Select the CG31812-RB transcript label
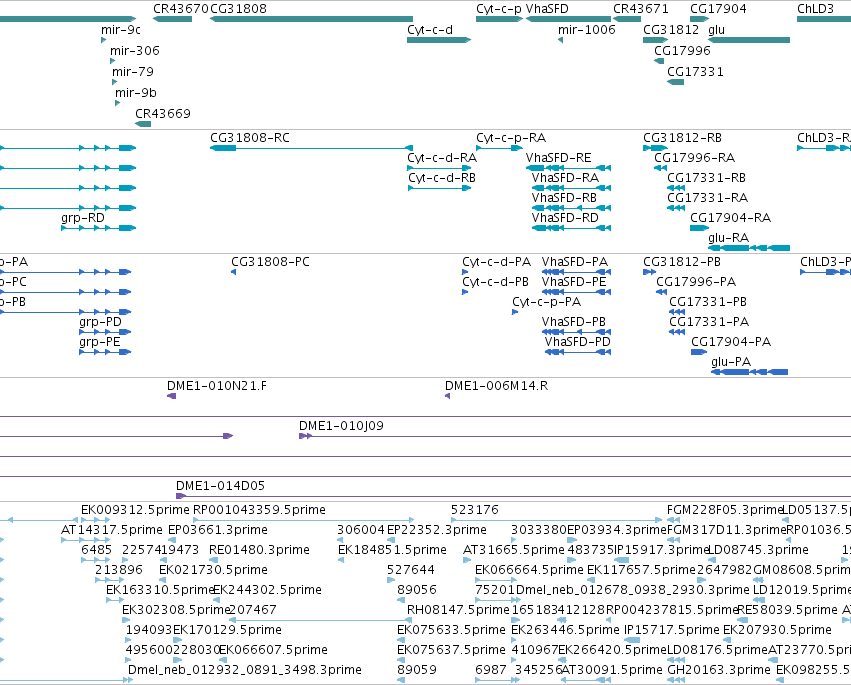Image resolution: width=851 pixels, height=685 pixels. pos(683,138)
